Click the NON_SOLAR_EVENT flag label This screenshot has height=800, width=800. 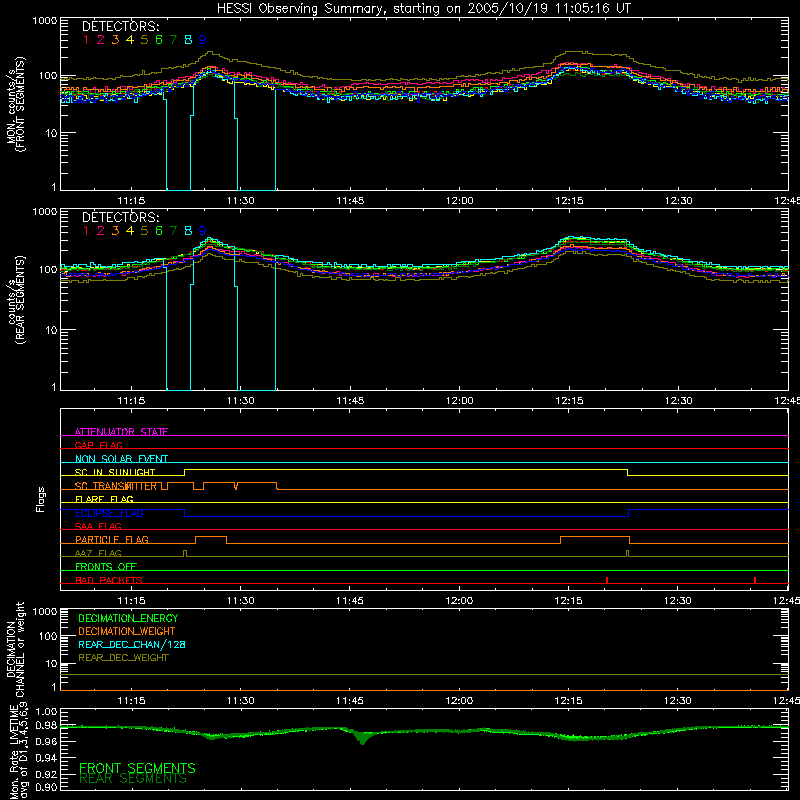(121, 459)
